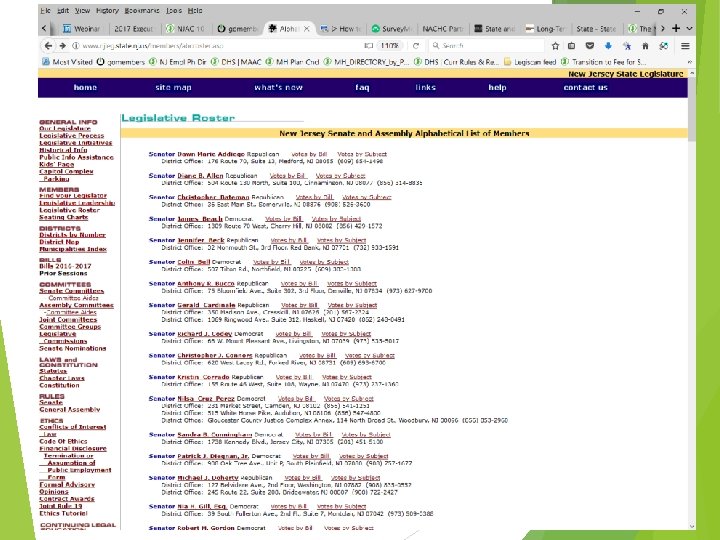Open Seating Charts sidebar link
The height and width of the screenshot is (540, 720).
[63, 217]
